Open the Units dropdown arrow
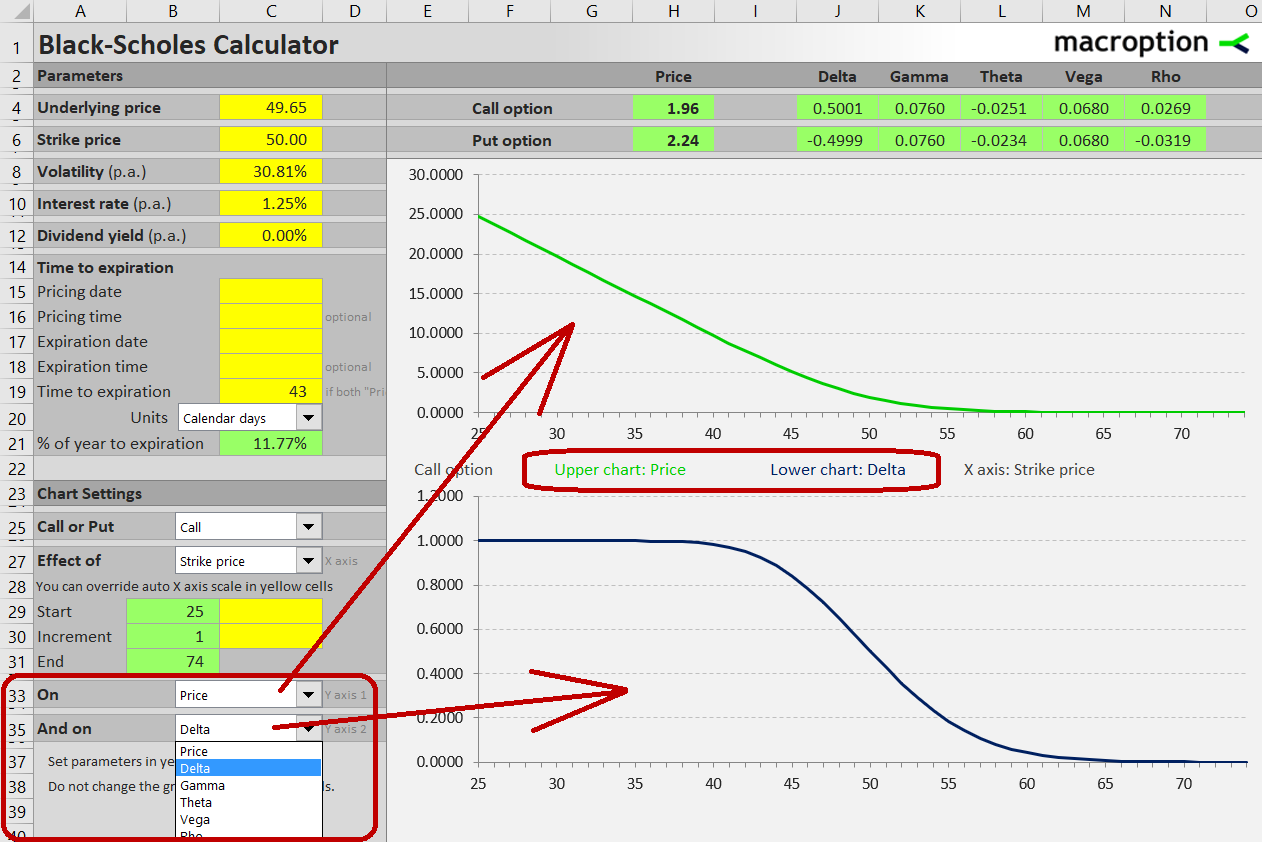Viewport: 1262px width, 842px height. (x=309, y=418)
